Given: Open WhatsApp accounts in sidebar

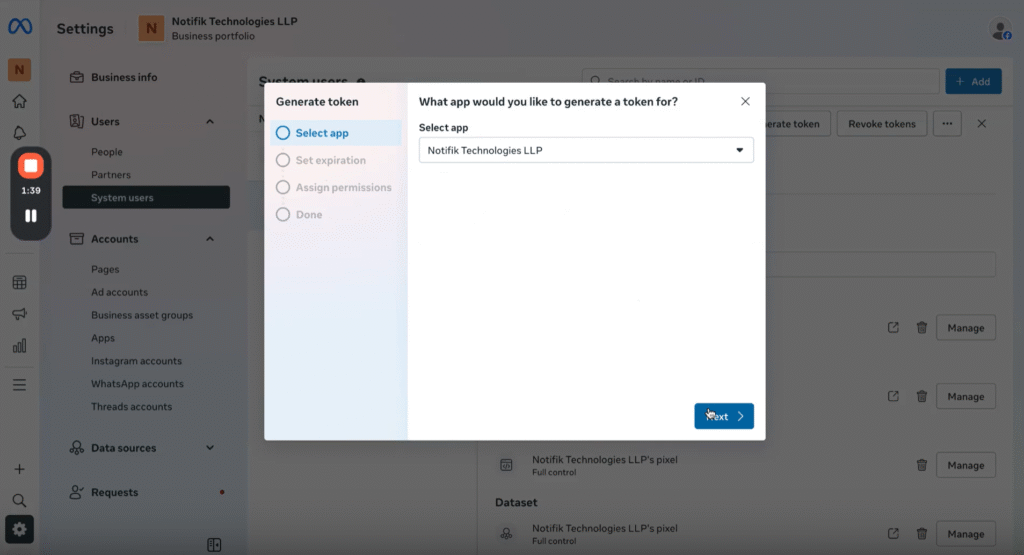Looking at the screenshot, I should point(137,384).
